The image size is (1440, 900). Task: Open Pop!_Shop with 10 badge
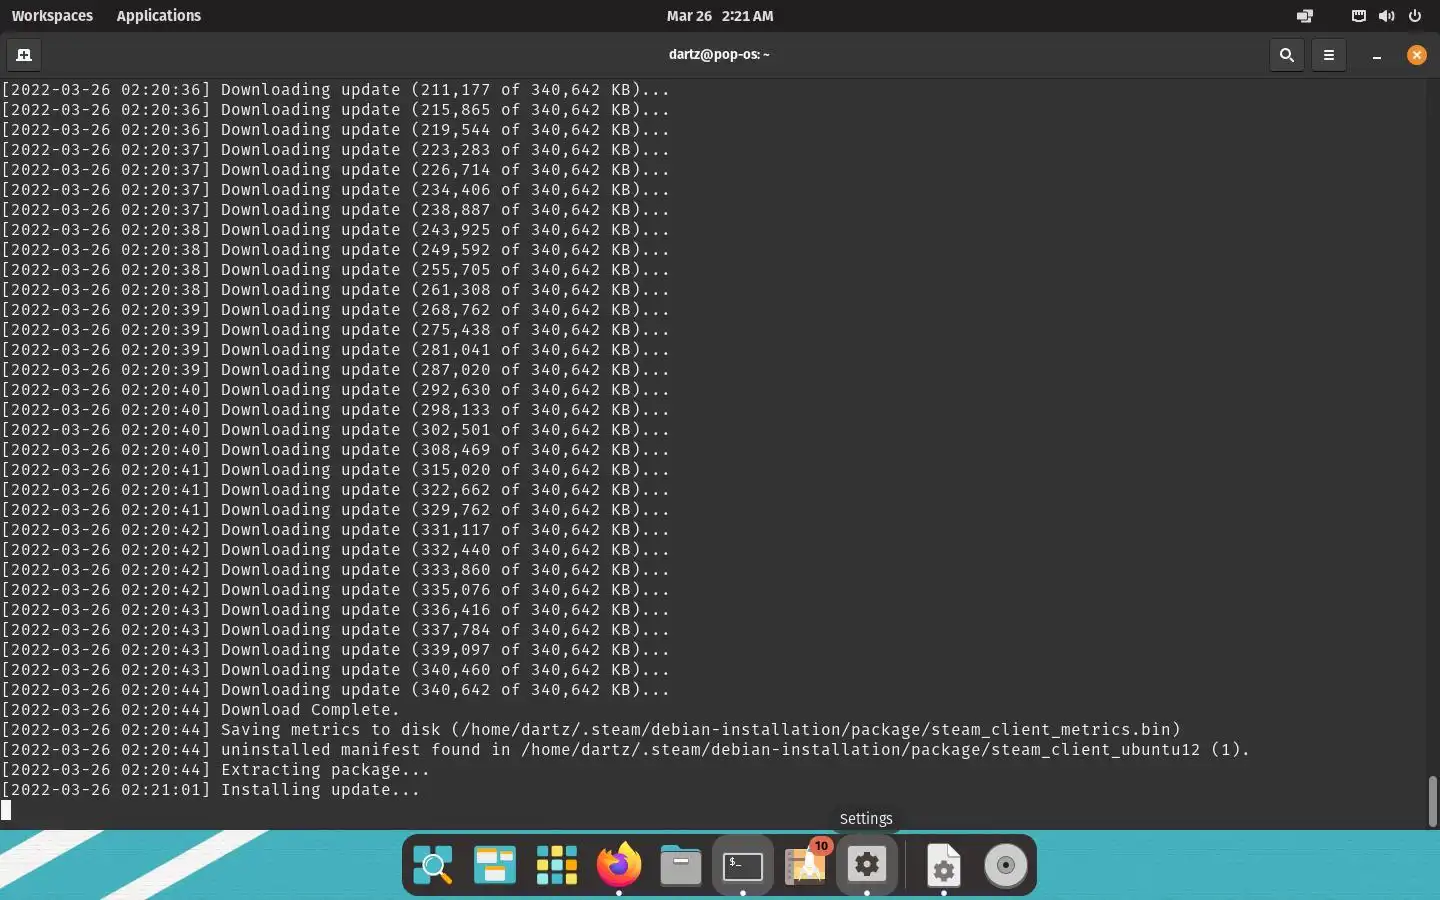(x=806, y=864)
